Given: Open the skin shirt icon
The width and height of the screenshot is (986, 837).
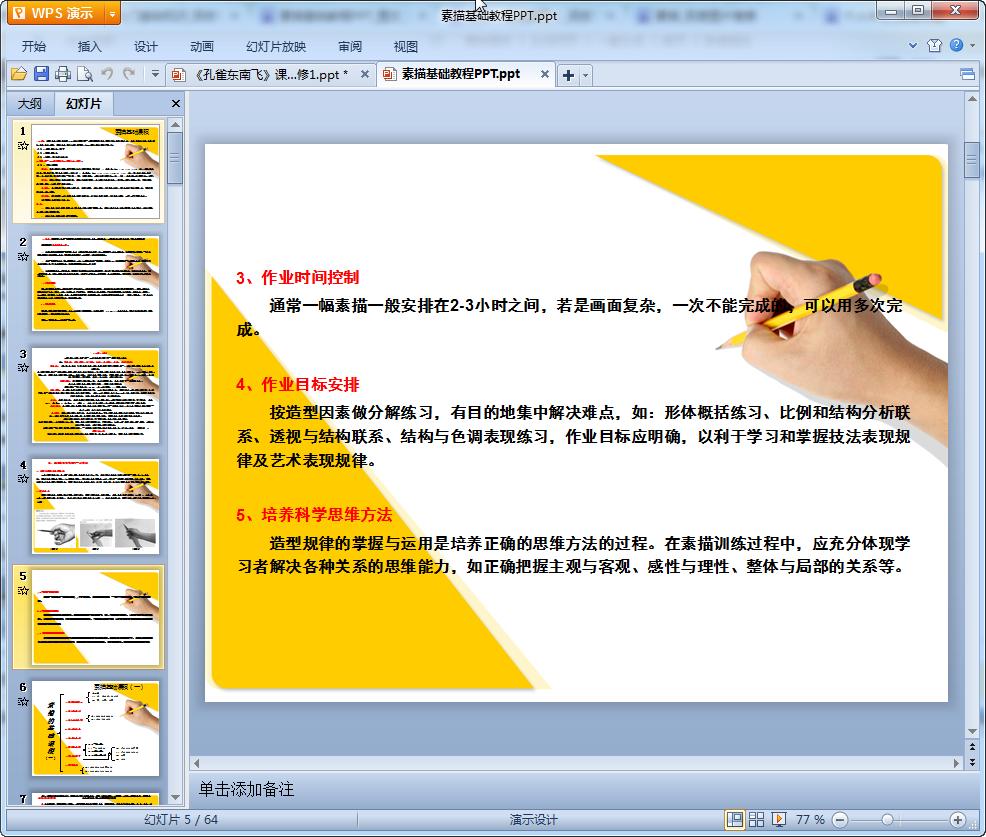Looking at the screenshot, I should pyautogui.click(x=934, y=45).
